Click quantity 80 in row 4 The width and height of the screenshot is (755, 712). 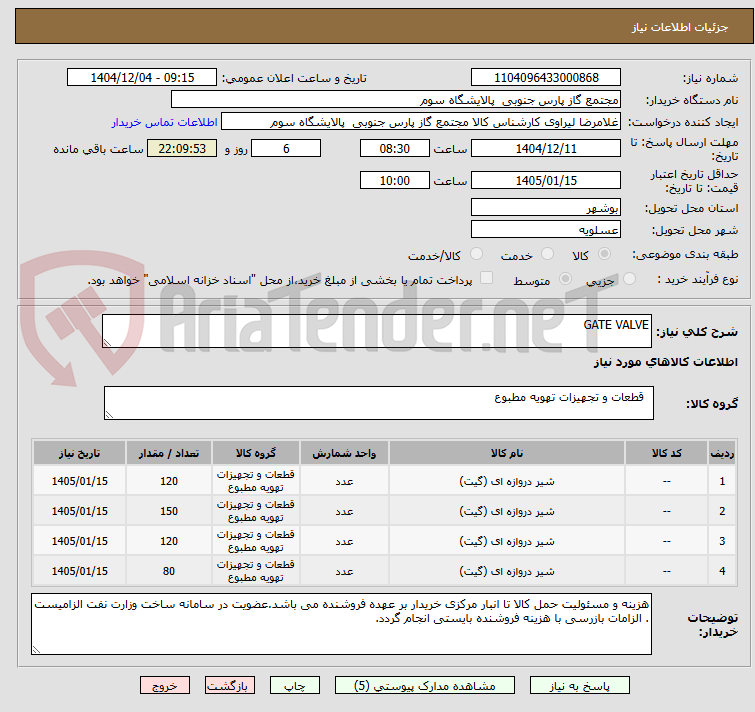click(169, 571)
